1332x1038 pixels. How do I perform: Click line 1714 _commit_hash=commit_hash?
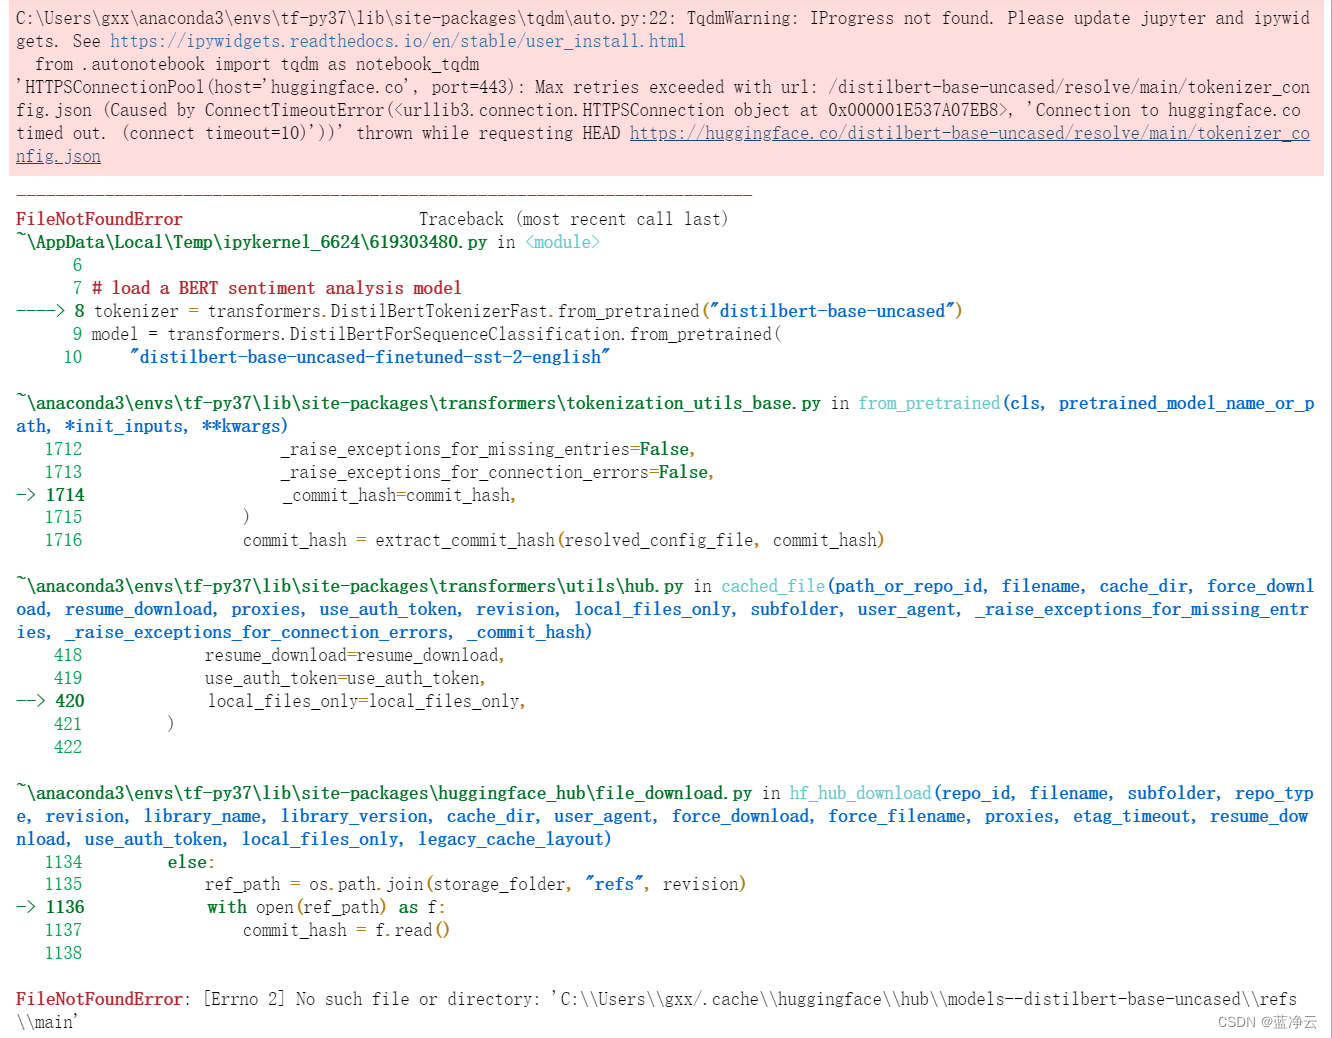tap(399, 495)
